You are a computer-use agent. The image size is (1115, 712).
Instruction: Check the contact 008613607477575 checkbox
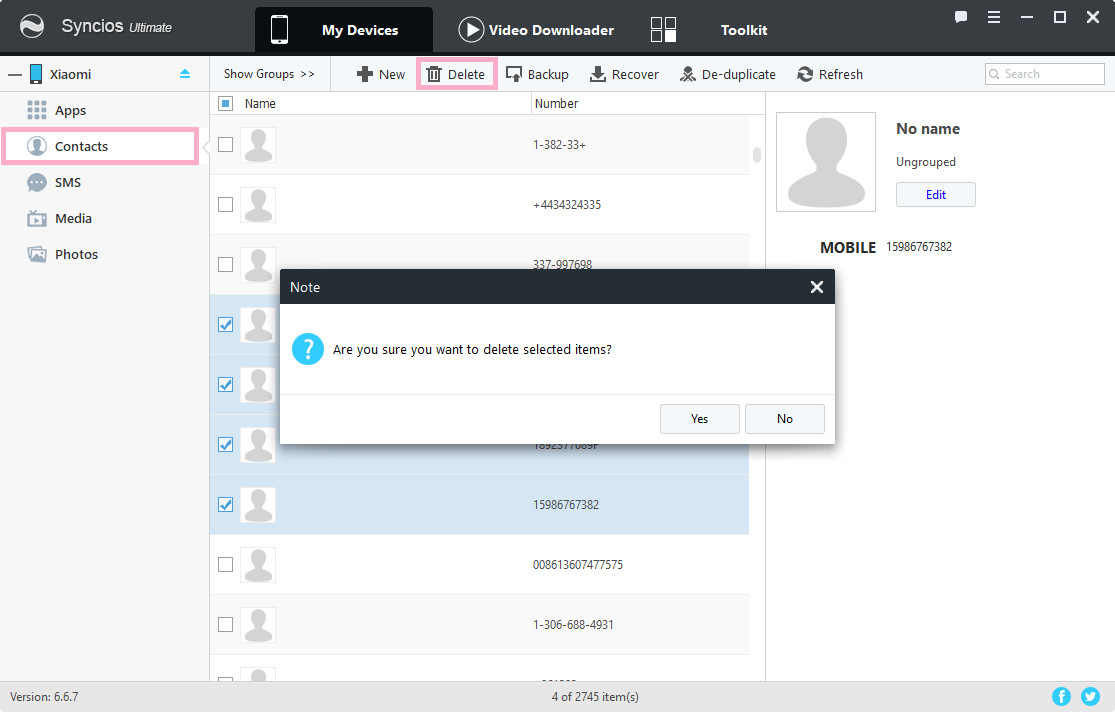click(225, 565)
